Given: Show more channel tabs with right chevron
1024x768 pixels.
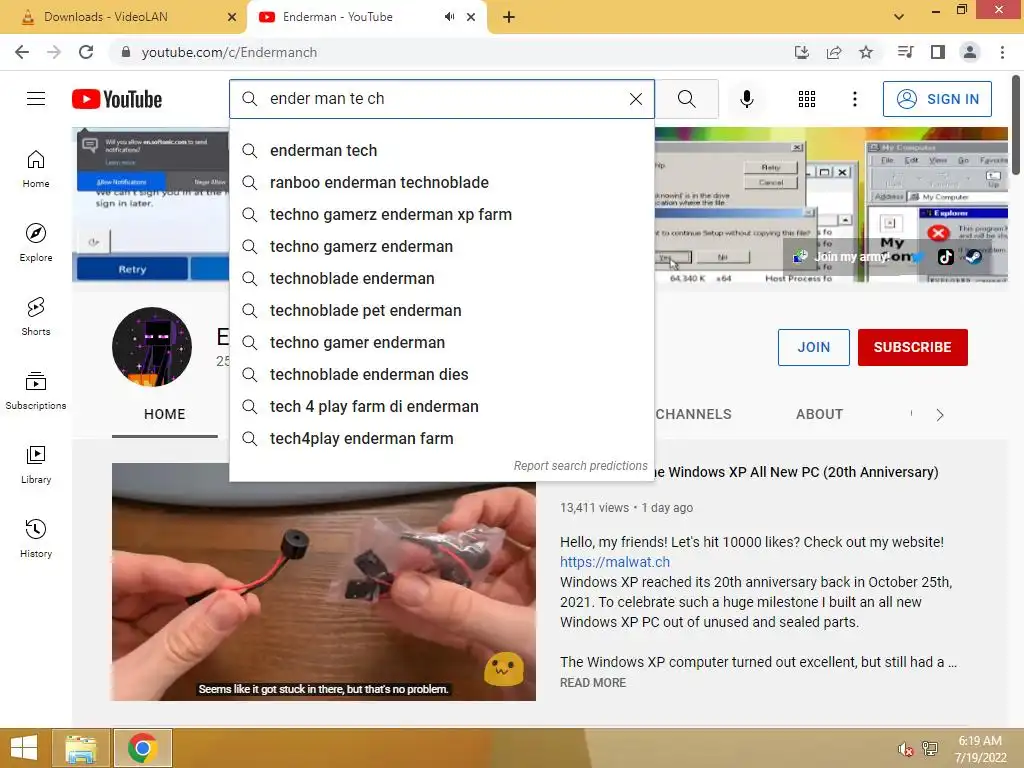Looking at the screenshot, I should pos(940,415).
